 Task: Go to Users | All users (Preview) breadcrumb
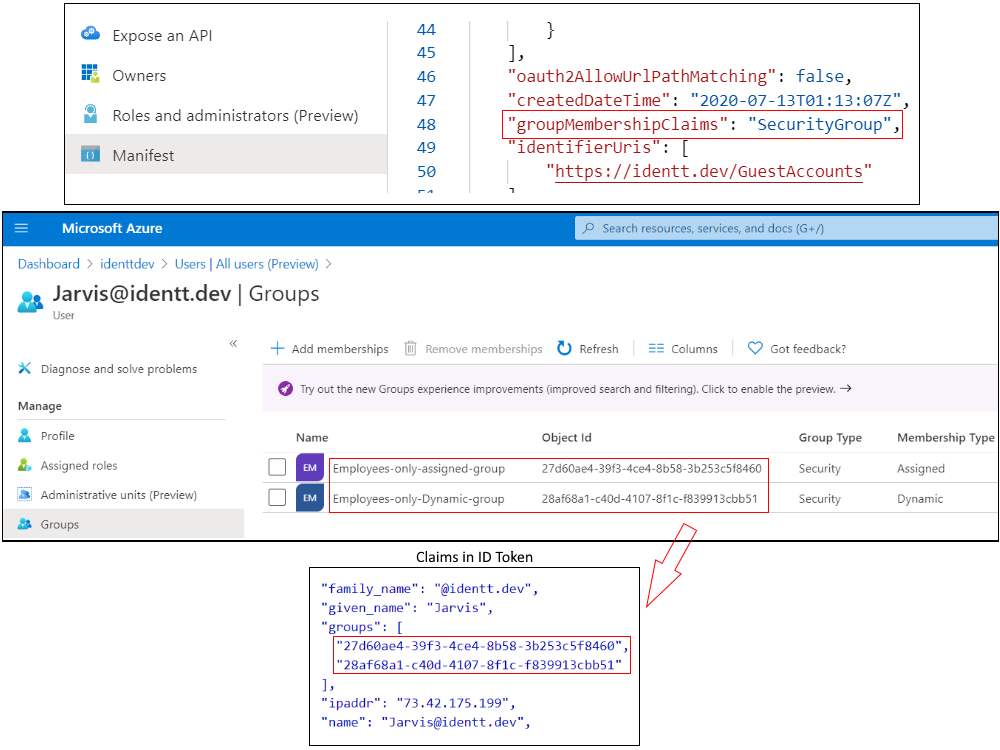tap(246, 264)
